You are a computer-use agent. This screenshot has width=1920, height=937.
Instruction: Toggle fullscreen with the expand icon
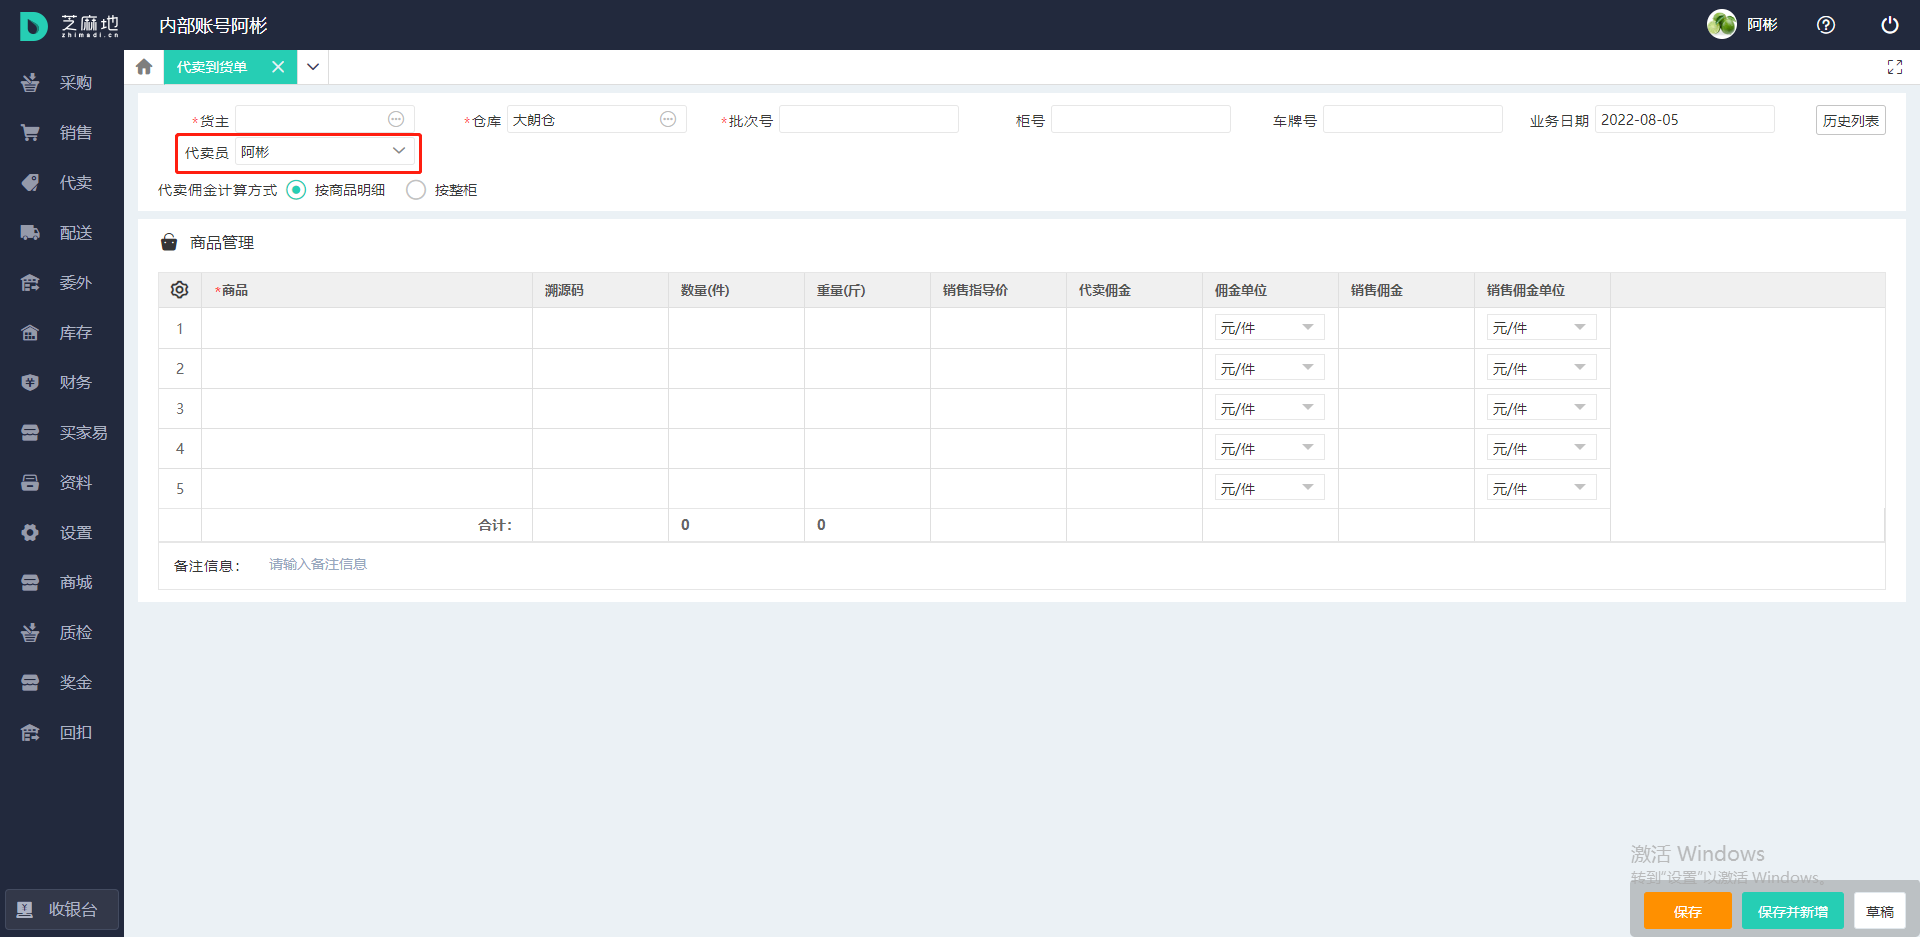click(x=1895, y=67)
